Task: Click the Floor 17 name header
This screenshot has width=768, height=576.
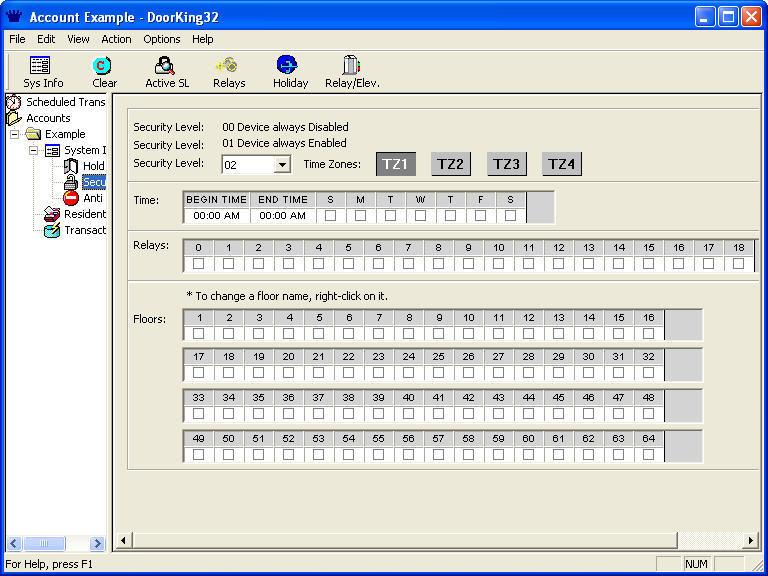Action: 198,357
